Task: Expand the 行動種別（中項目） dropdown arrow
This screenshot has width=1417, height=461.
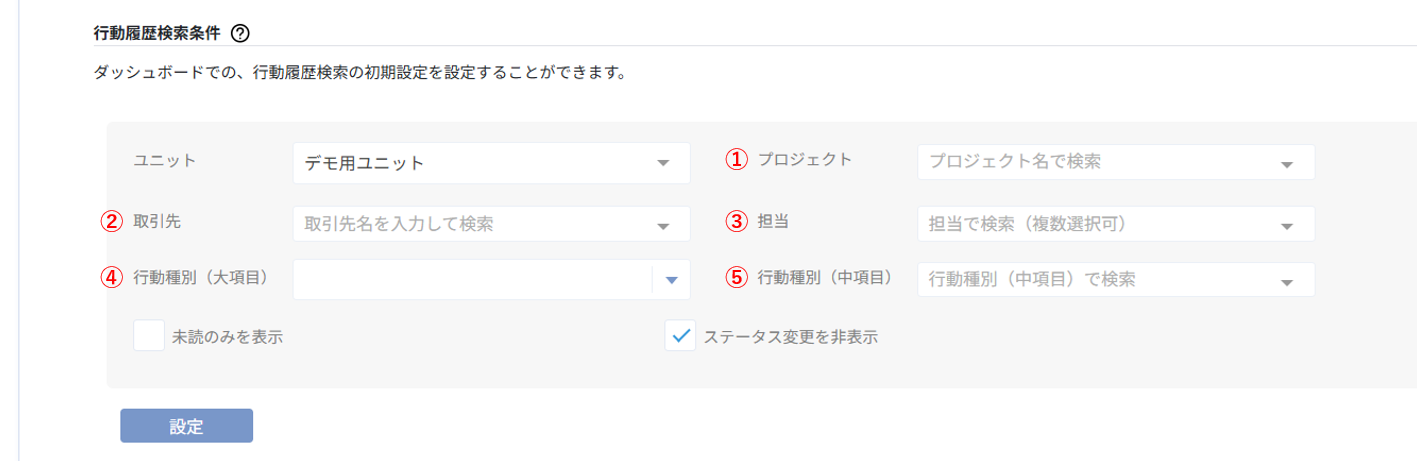Action: [1286, 283]
